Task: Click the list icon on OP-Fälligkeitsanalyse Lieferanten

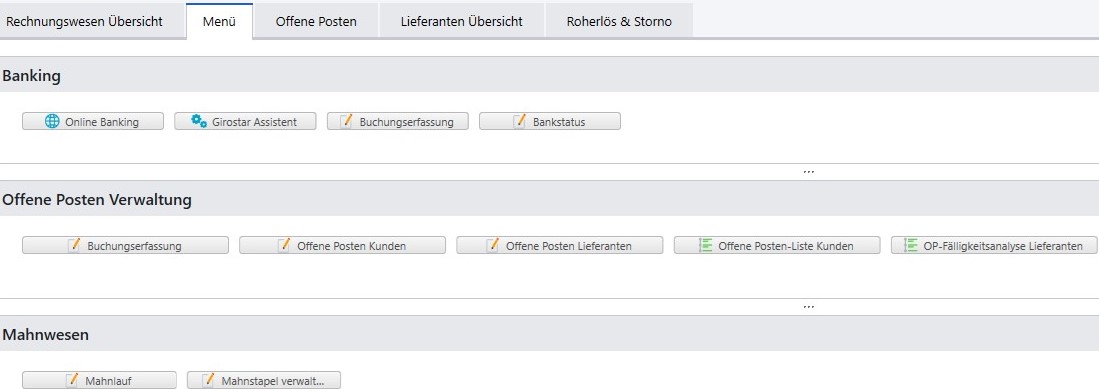Action: click(x=911, y=245)
